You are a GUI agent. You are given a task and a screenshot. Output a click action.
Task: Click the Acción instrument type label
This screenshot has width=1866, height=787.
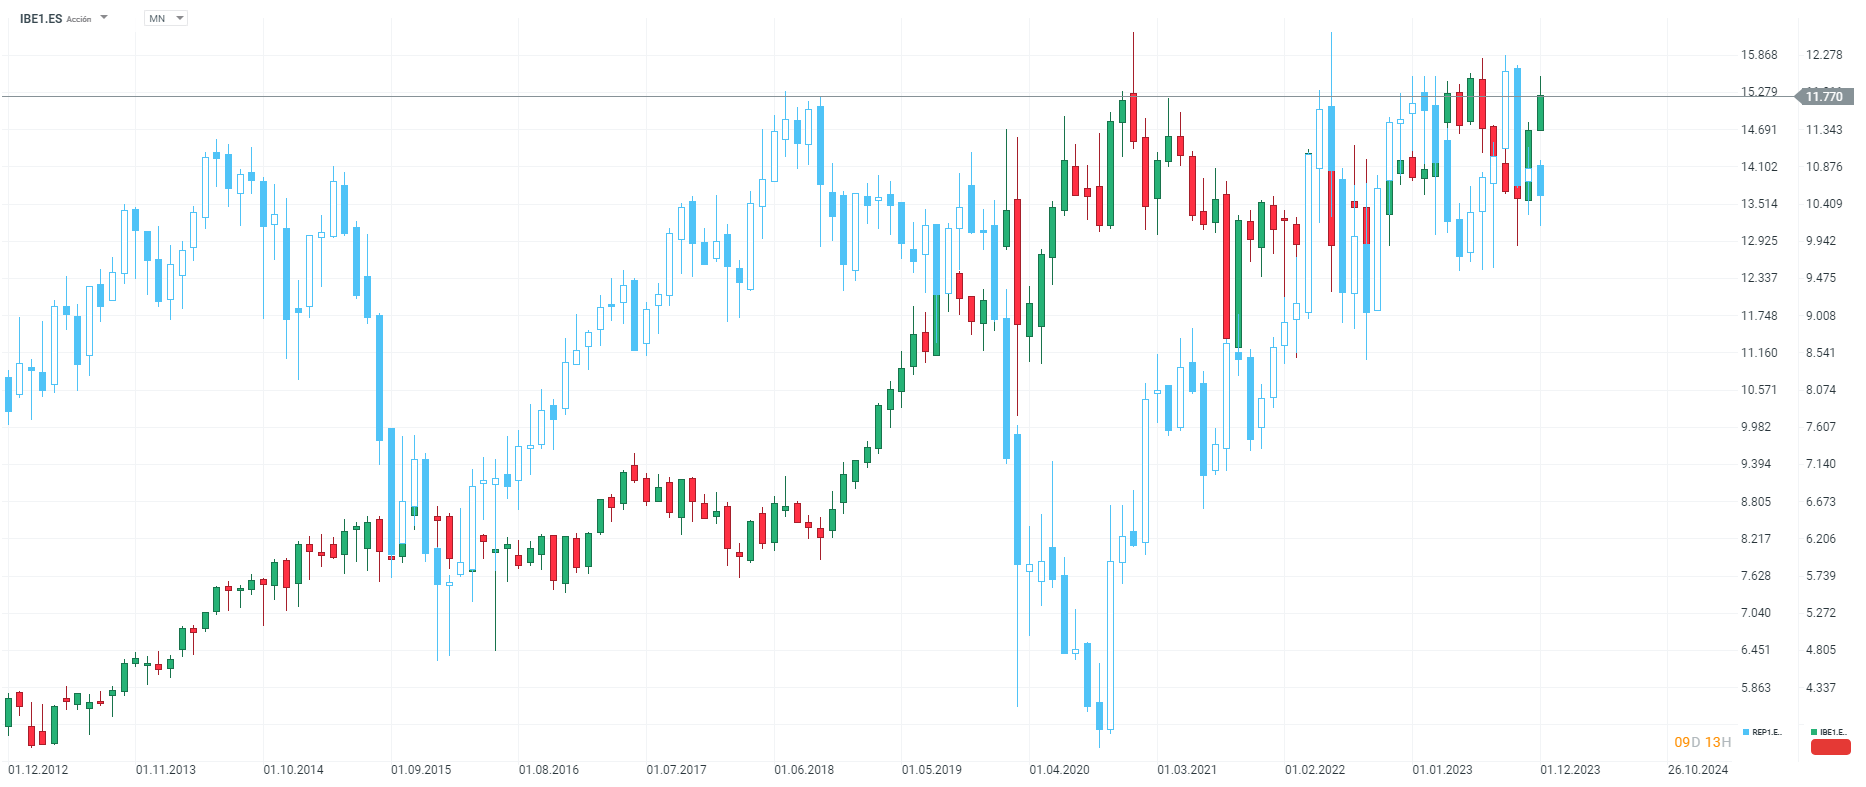79,20
